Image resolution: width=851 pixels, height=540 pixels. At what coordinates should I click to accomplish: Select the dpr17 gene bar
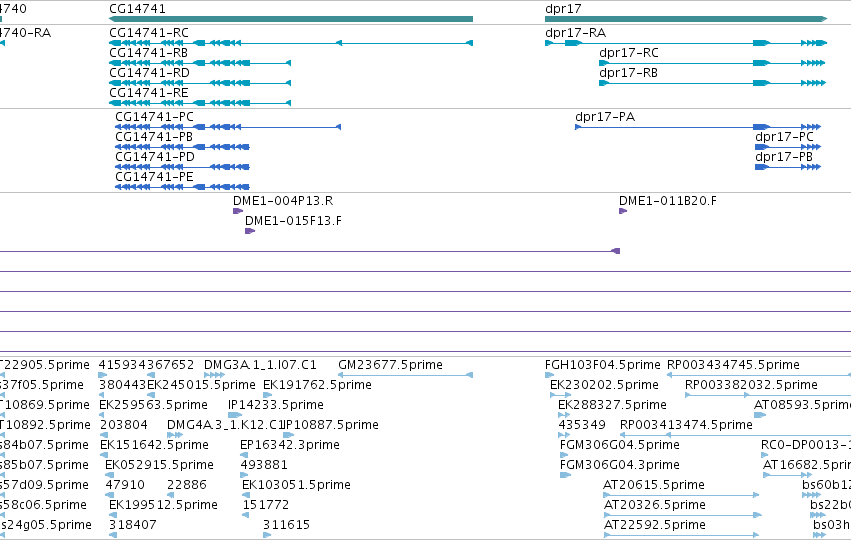(x=686, y=19)
